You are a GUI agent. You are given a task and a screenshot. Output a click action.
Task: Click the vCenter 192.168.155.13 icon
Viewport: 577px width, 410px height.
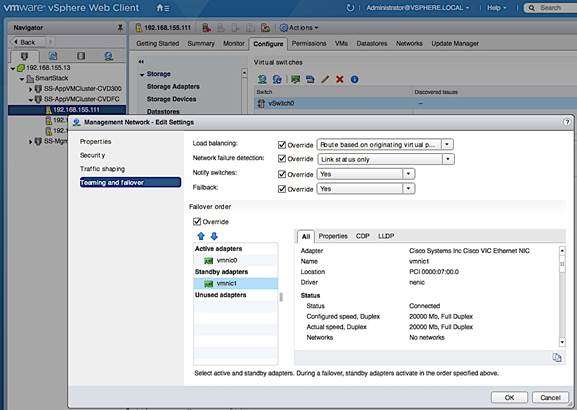pyautogui.click(x=21, y=68)
